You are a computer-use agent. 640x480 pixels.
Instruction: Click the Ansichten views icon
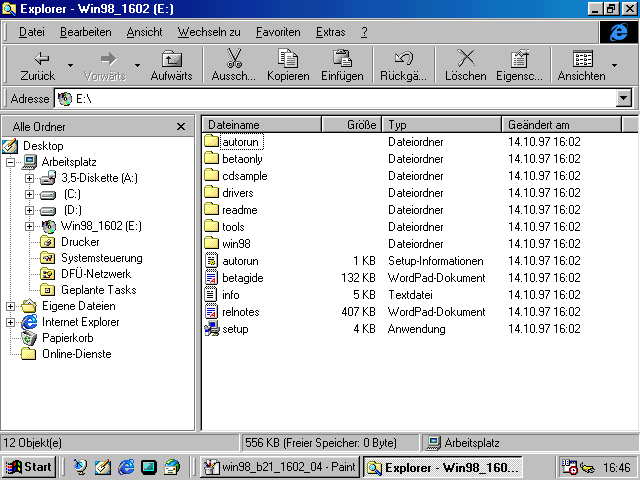point(582,65)
